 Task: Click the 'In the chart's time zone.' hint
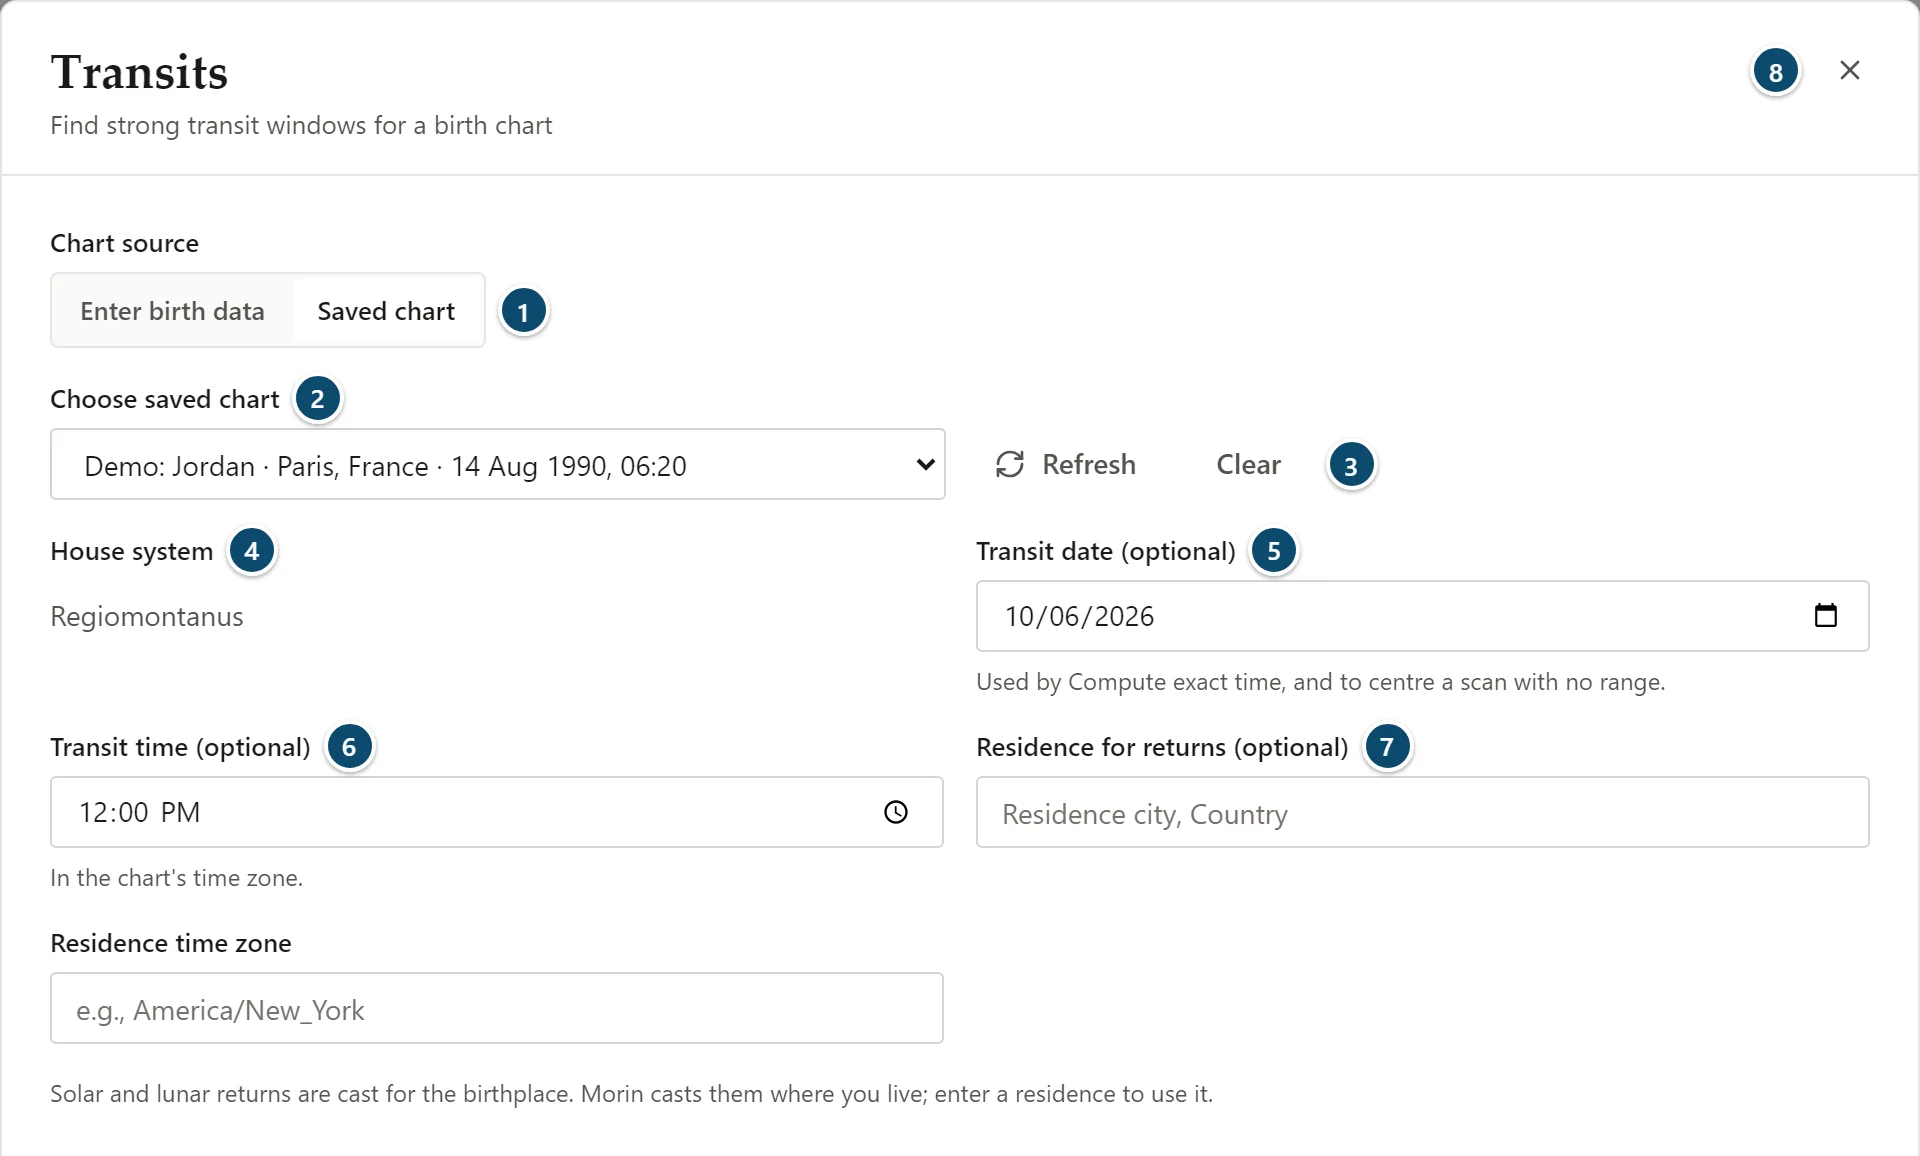click(176, 878)
